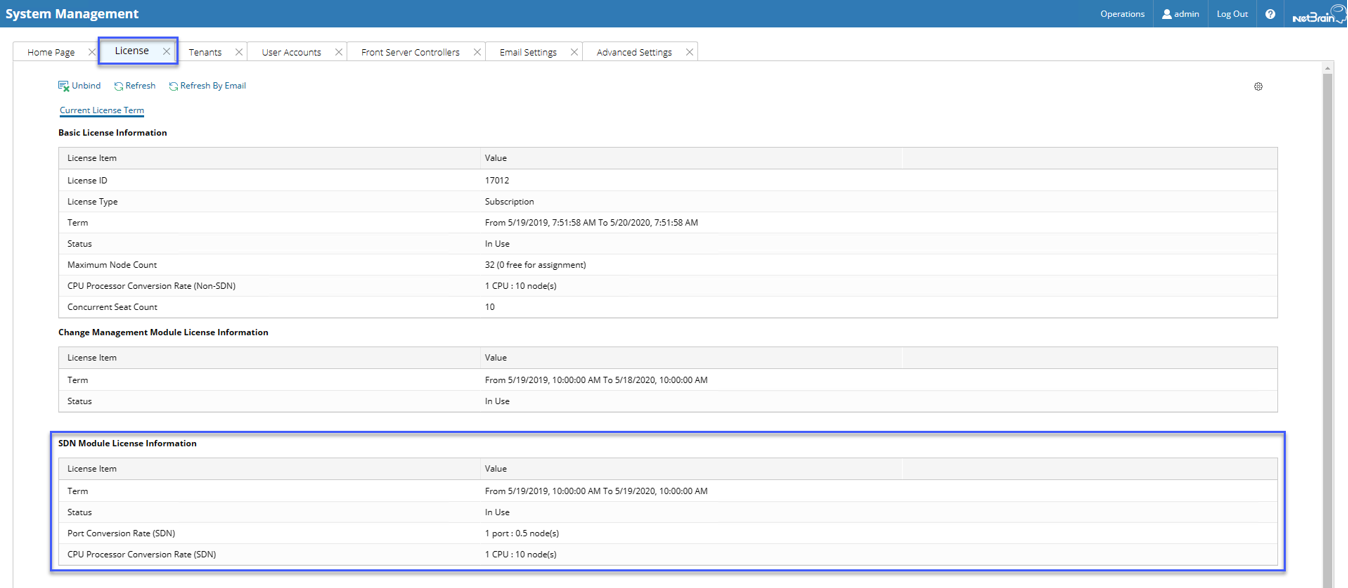Click the NetBrain logo
The width and height of the screenshot is (1348, 588).
point(1318,15)
